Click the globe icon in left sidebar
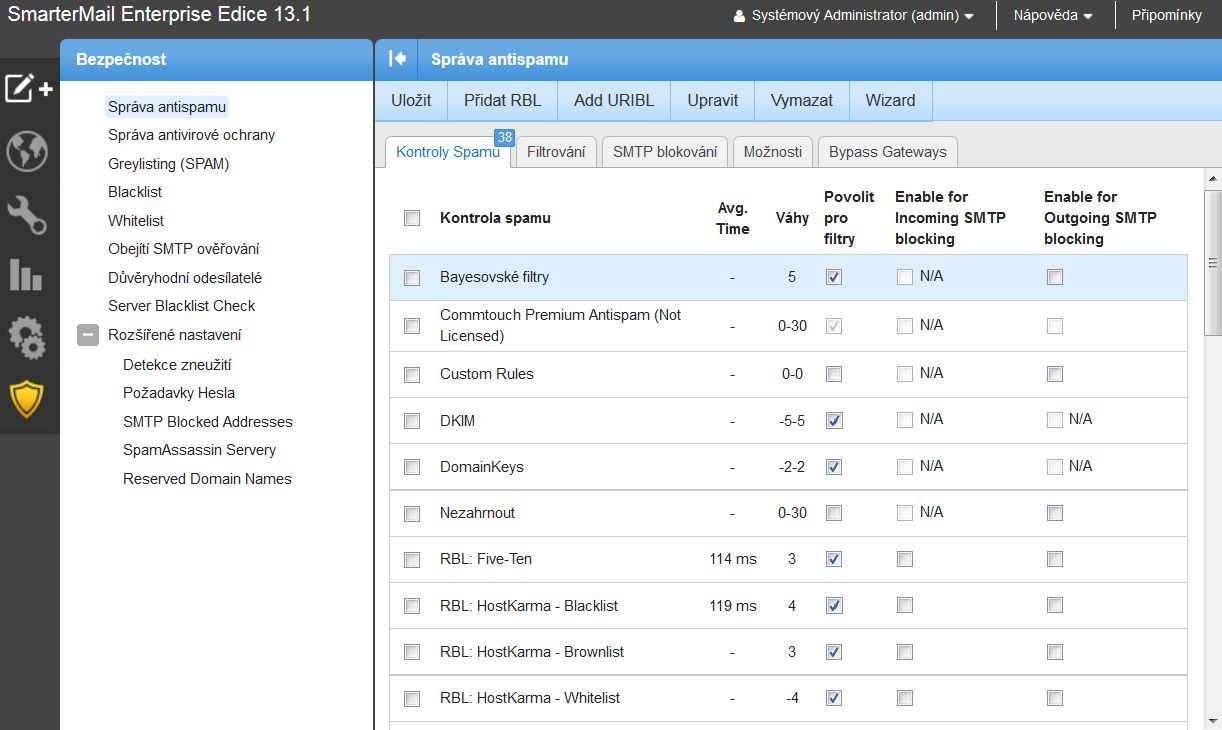 (27, 151)
